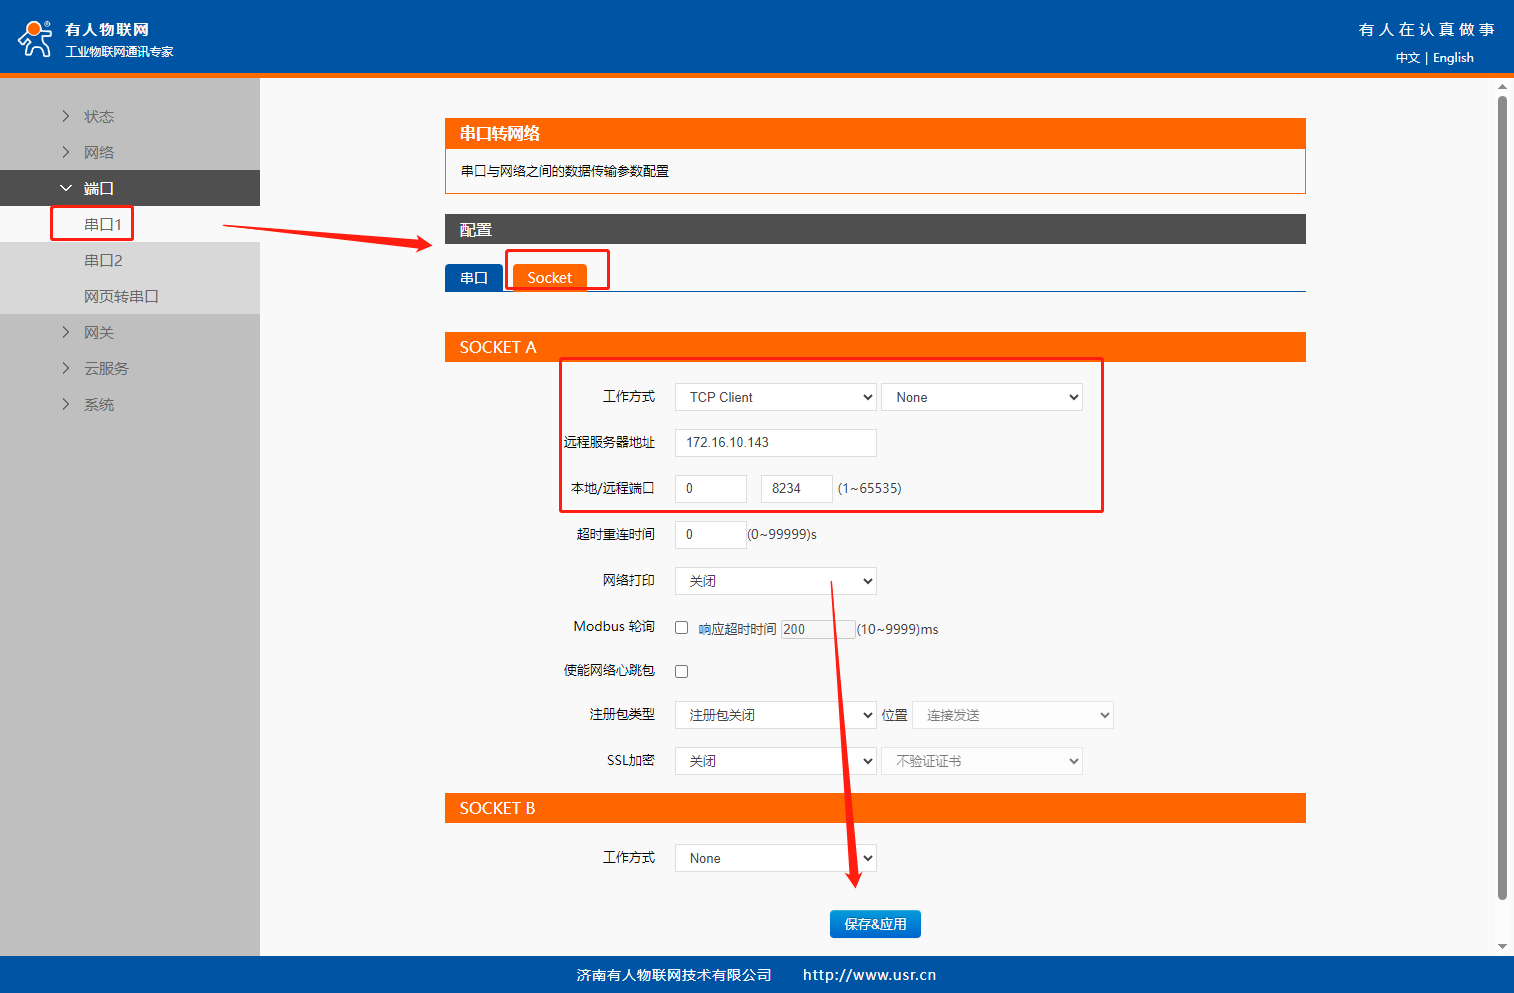Click the 串口与网络之间的数据传输参数配置 description
The image size is (1514, 993).
pos(565,171)
